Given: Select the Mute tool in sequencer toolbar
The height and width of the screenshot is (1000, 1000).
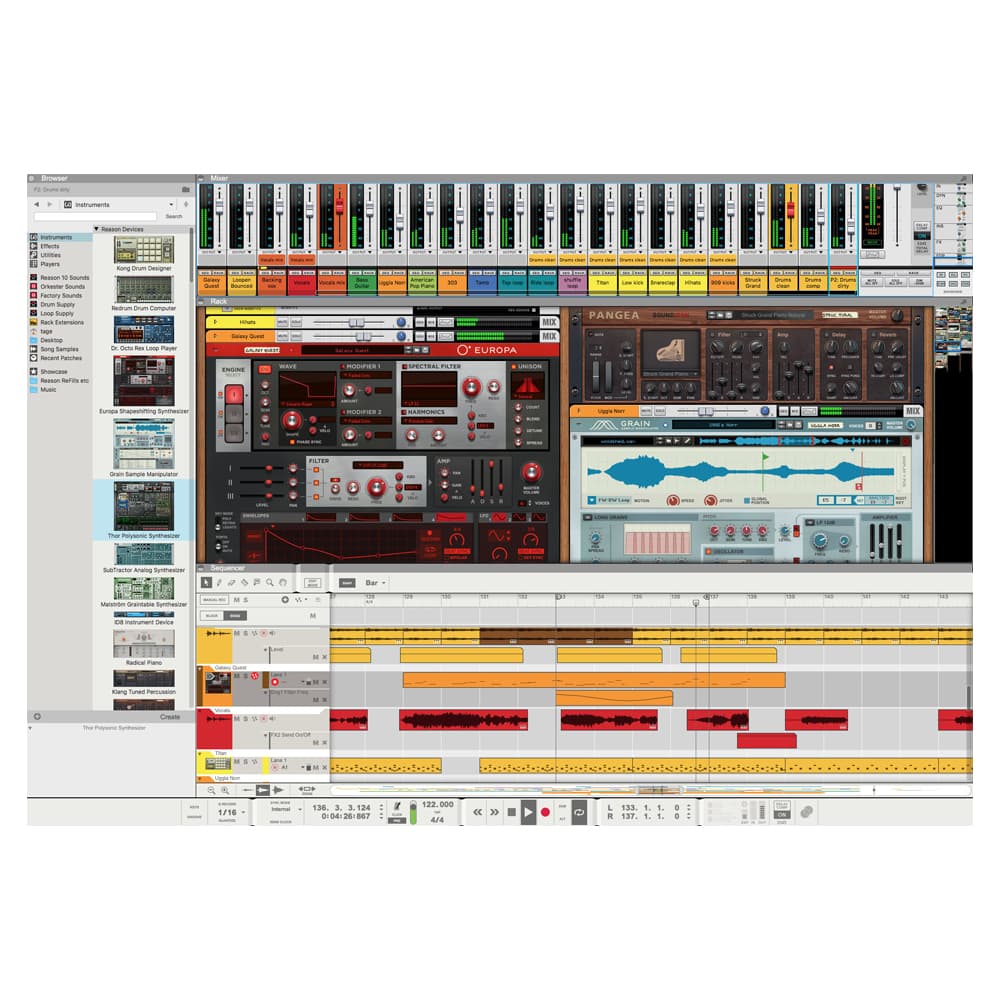Looking at the screenshot, I should [257, 582].
